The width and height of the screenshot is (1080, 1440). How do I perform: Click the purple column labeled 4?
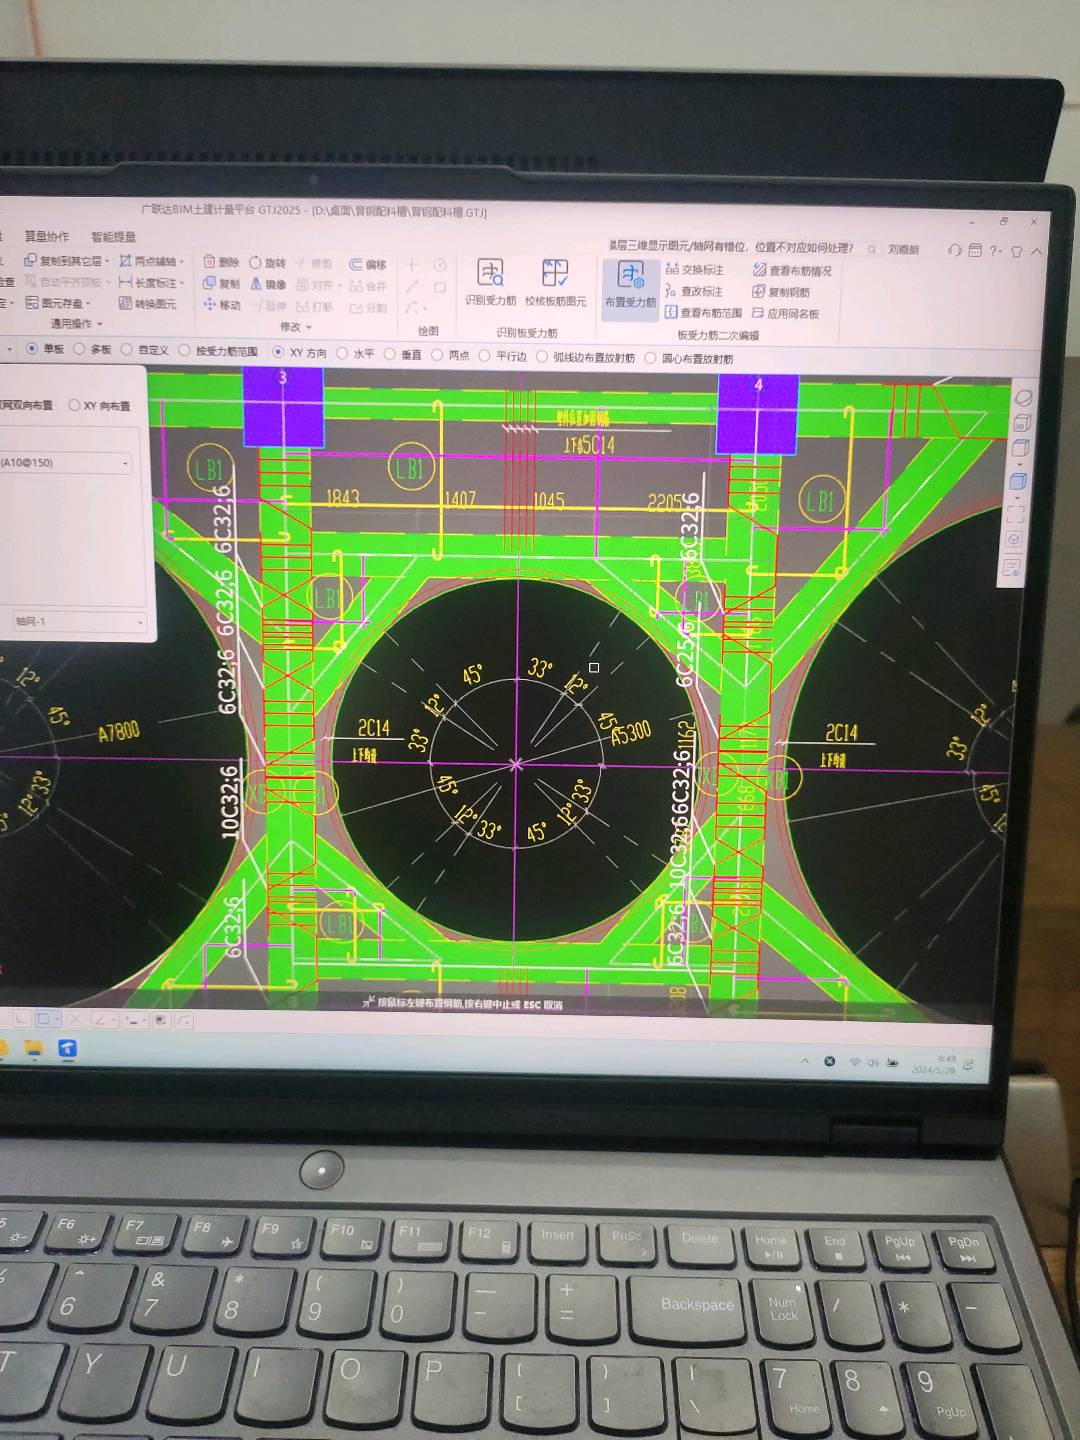click(x=758, y=413)
